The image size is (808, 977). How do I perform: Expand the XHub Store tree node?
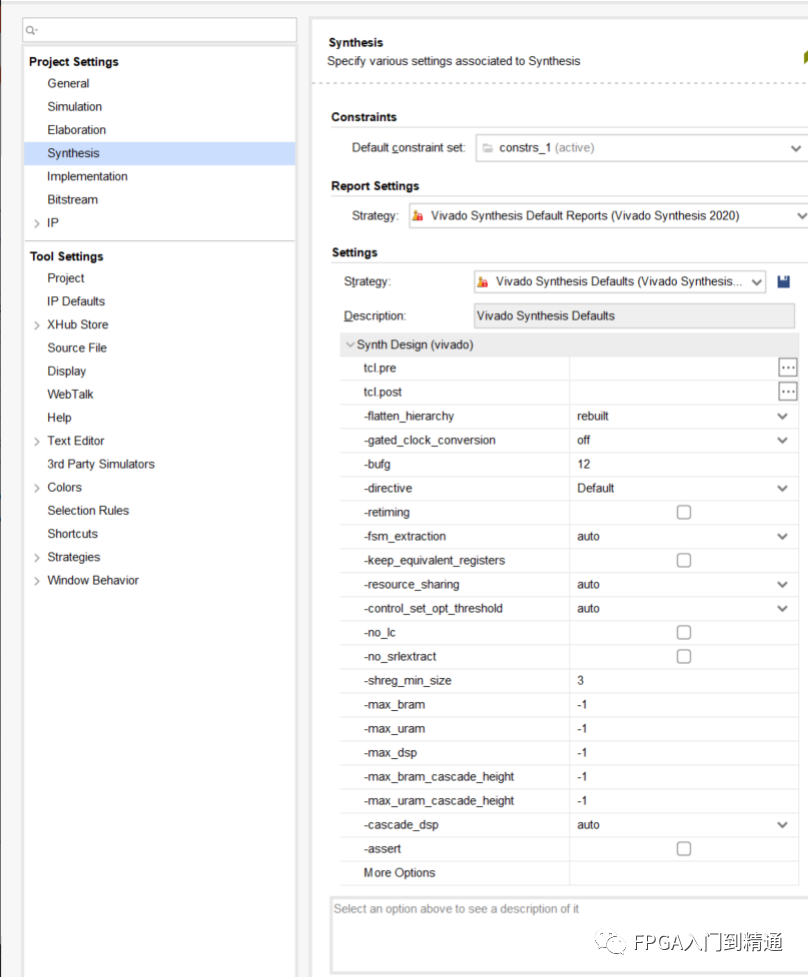(37, 325)
